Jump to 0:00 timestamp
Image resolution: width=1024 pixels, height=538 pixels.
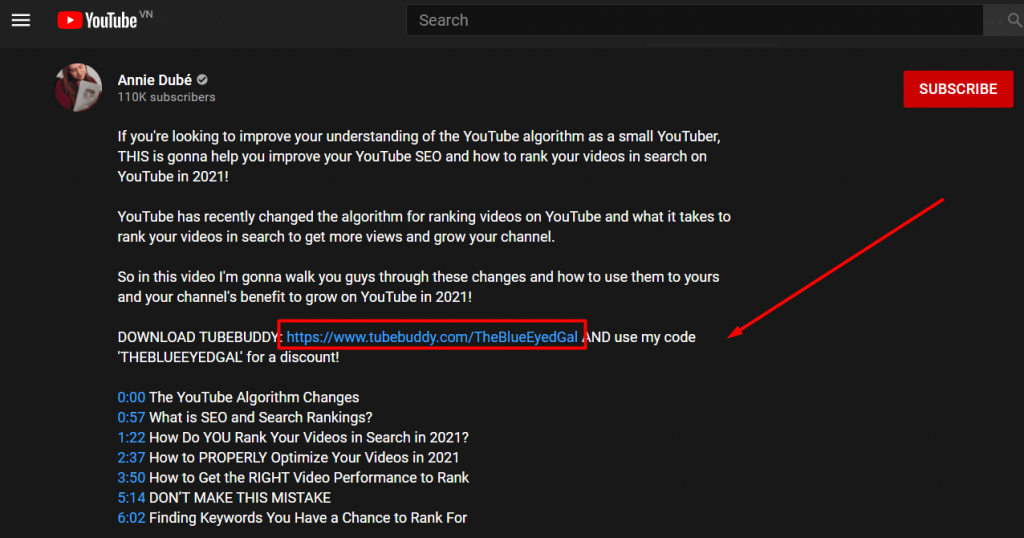pyautogui.click(x=131, y=397)
